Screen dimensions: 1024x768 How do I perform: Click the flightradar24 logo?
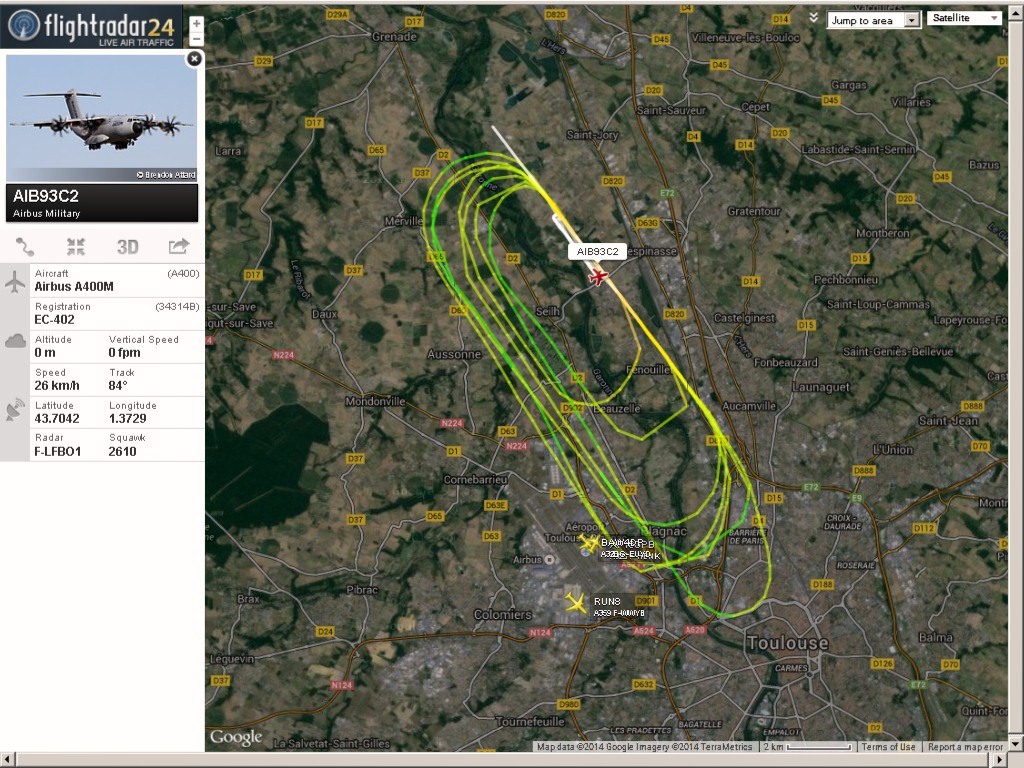point(91,26)
